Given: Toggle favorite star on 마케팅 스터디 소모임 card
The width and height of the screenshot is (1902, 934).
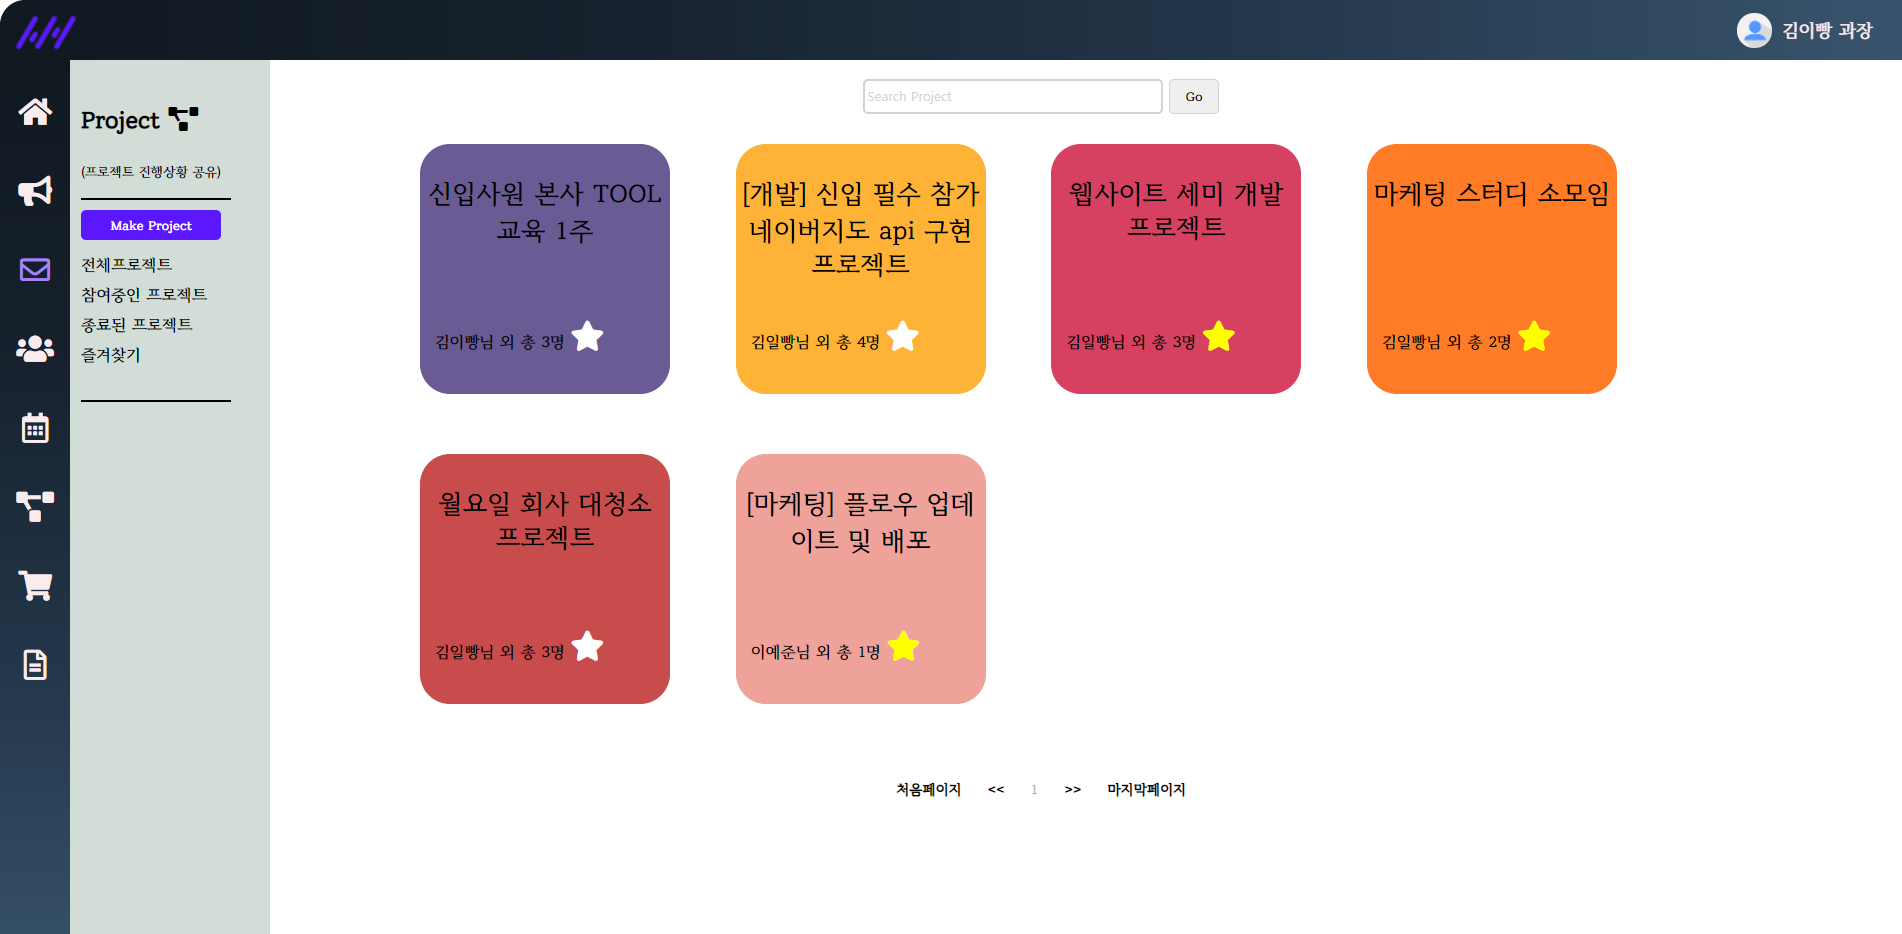Looking at the screenshot, I should [x=1534, y=337].
